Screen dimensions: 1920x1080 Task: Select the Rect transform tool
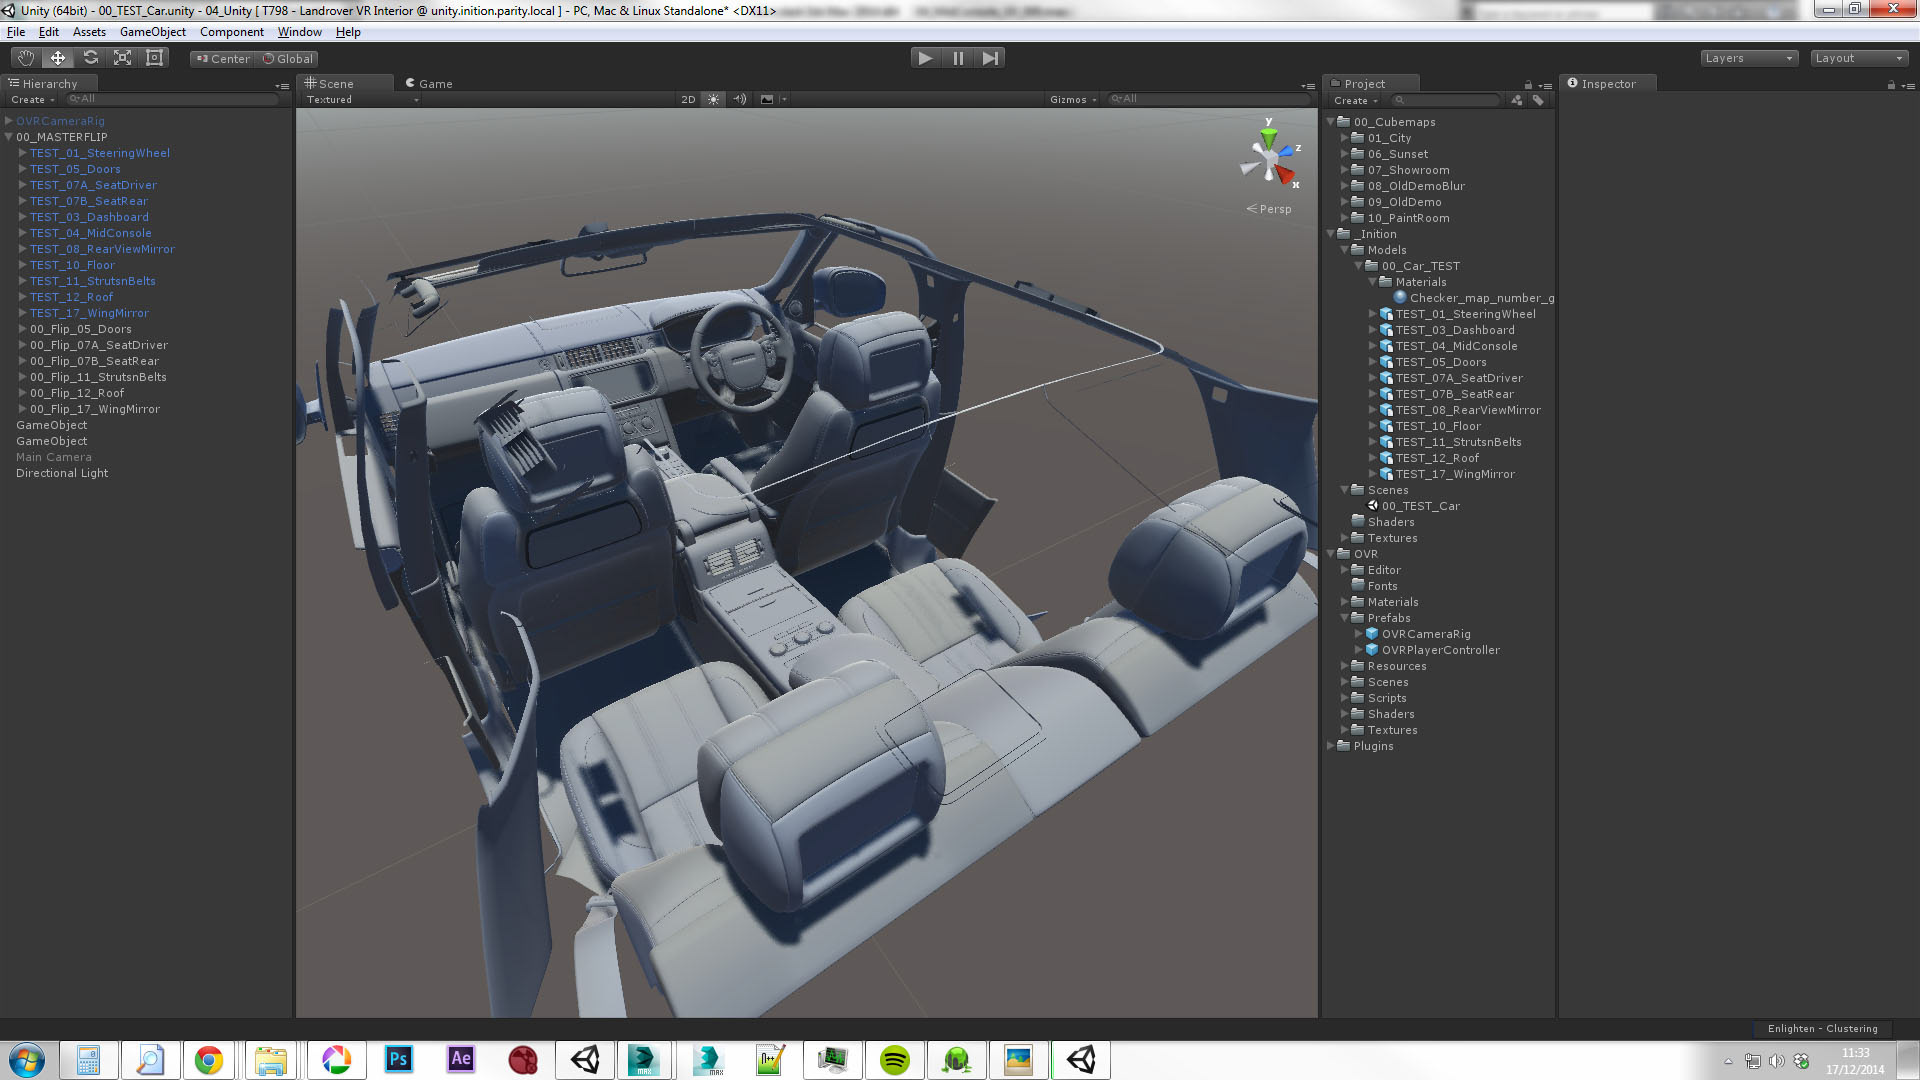154,58
